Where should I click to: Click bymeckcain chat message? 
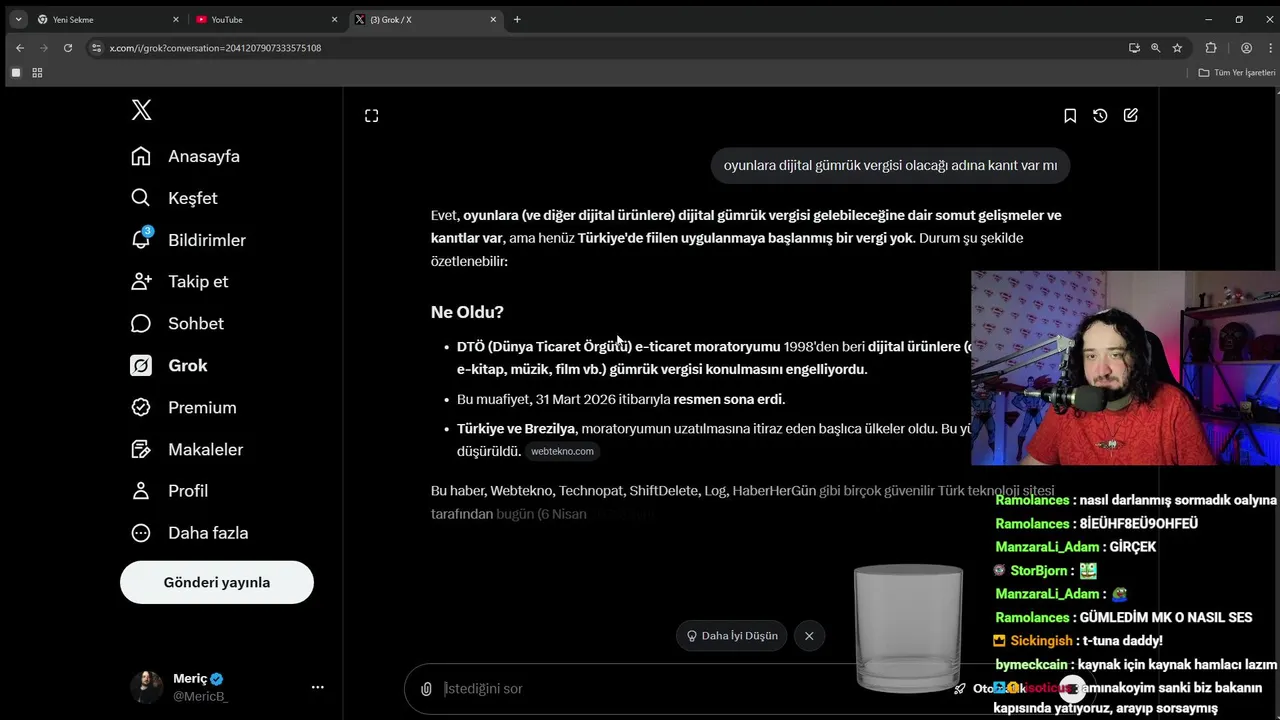pyautogui.click(x=1135, y=664)
